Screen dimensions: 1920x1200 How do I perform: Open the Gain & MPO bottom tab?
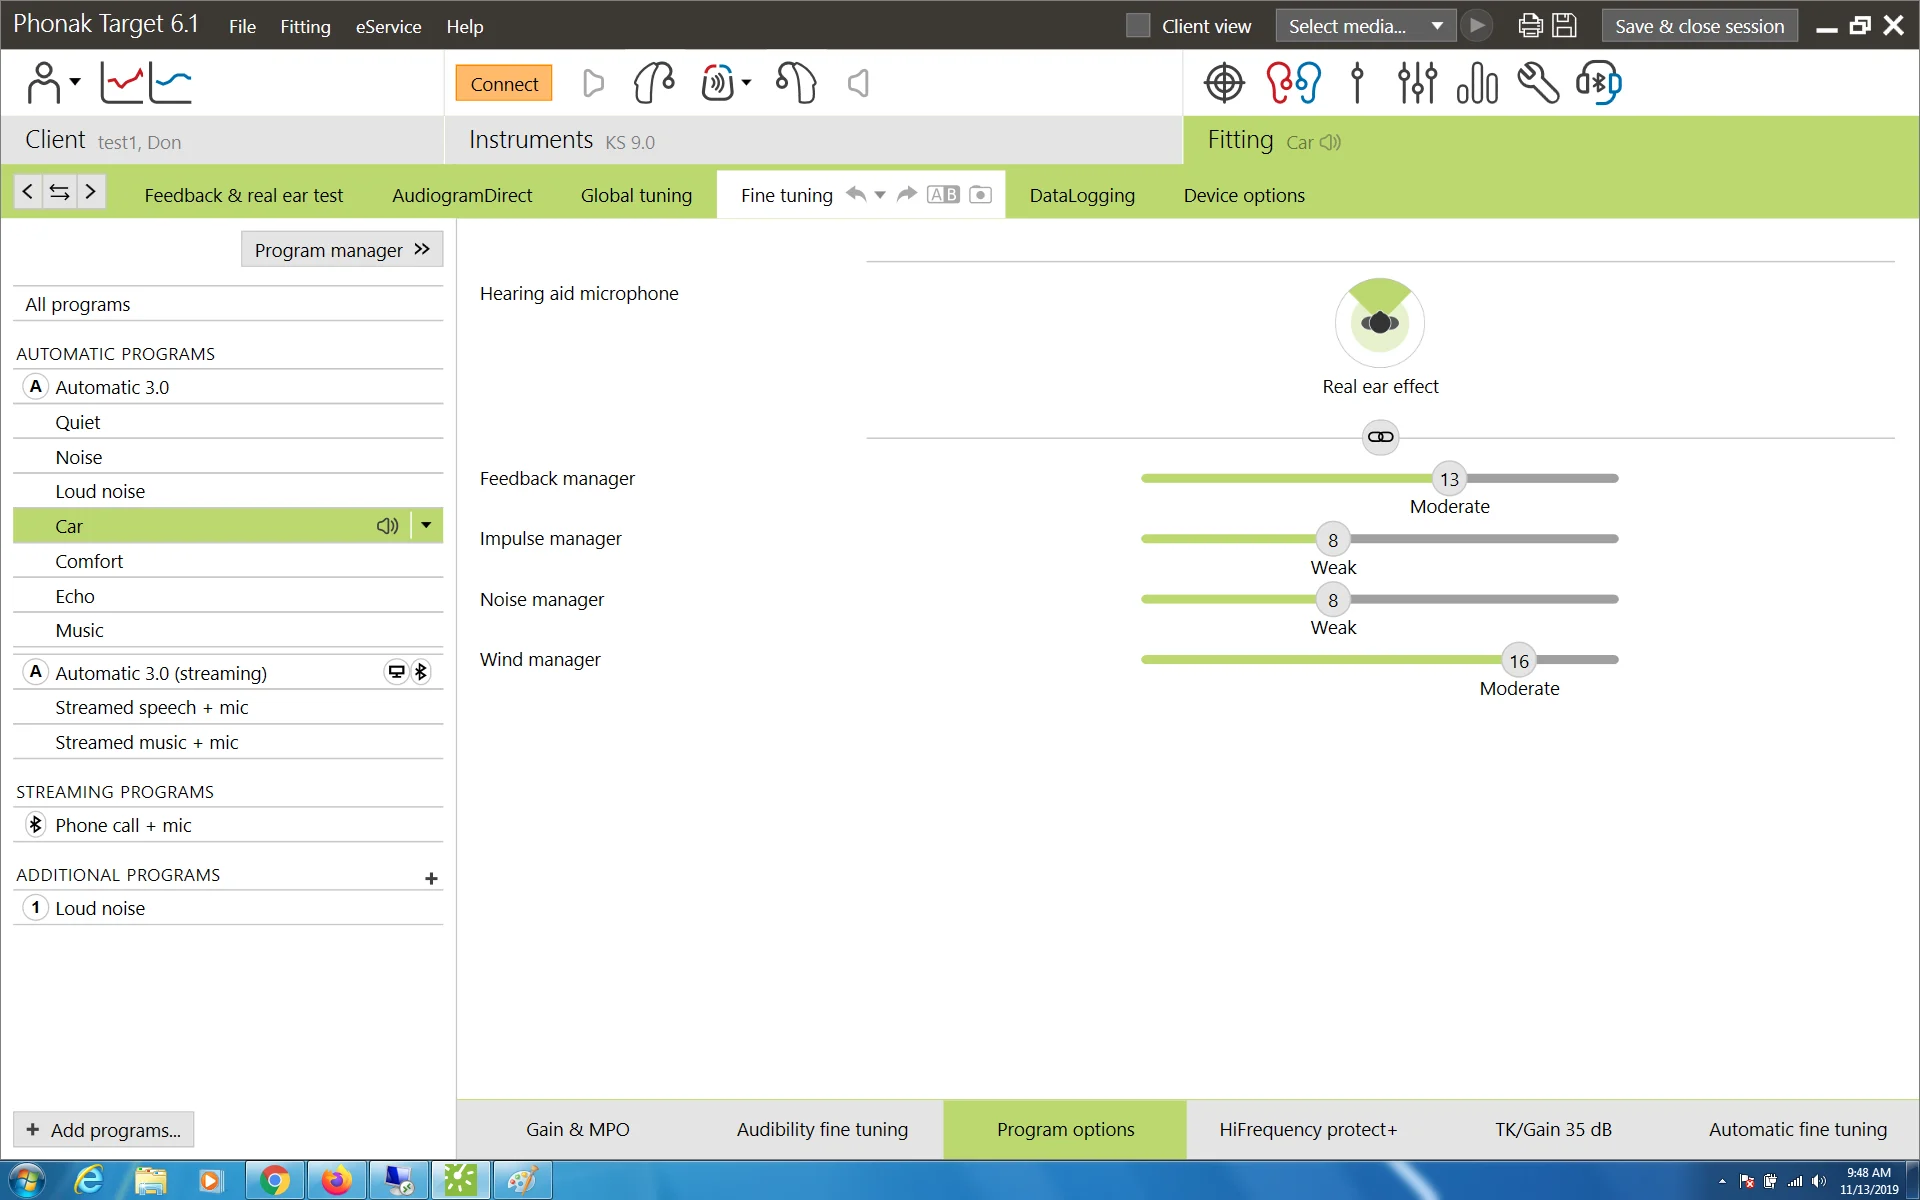click(578, 1129)
